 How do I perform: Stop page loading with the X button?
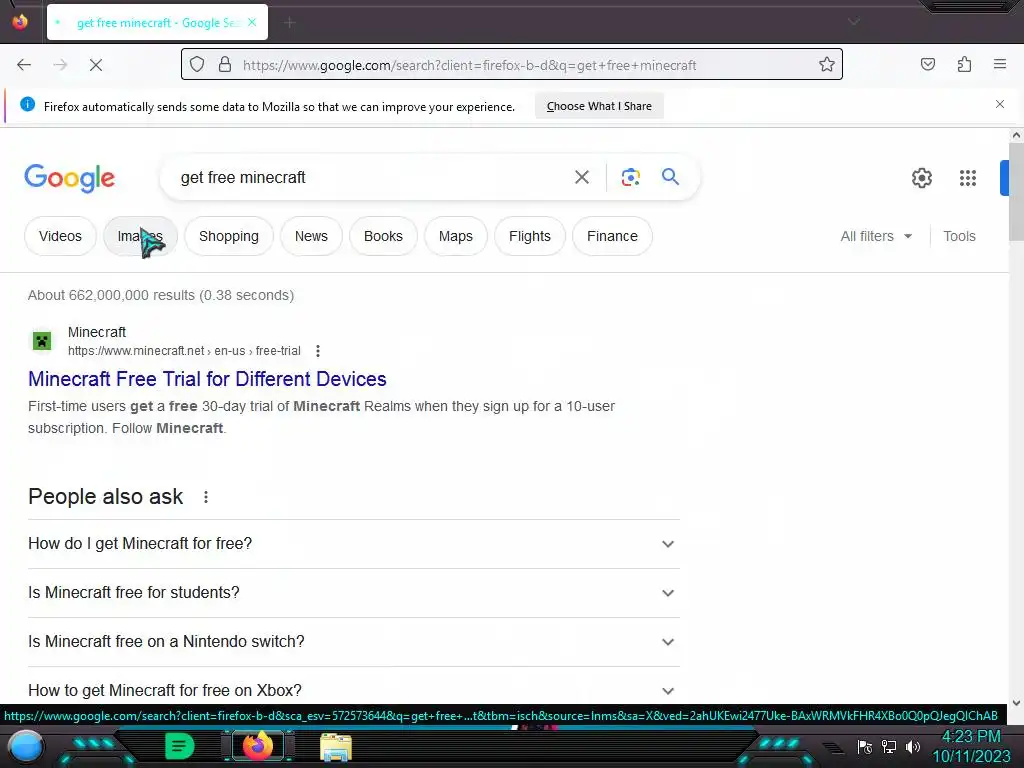95,65
